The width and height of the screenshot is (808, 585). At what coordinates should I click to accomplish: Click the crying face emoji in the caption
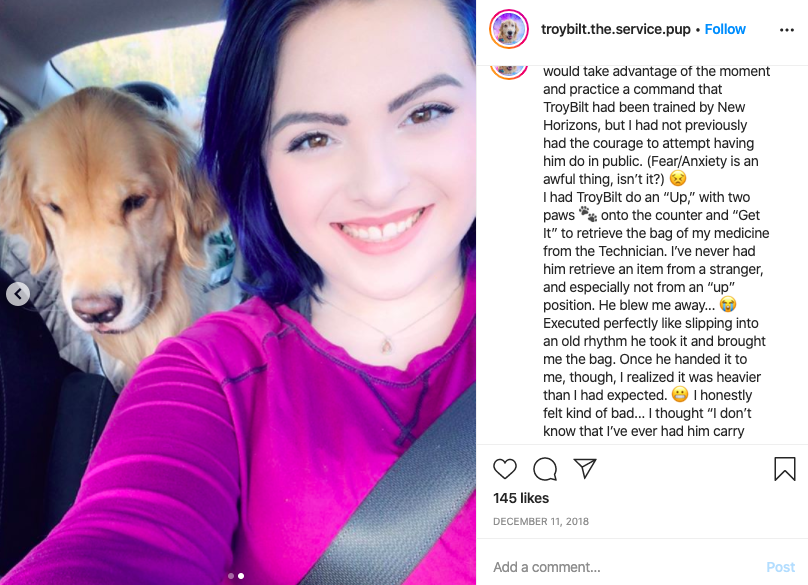click(x=728, y=304)
